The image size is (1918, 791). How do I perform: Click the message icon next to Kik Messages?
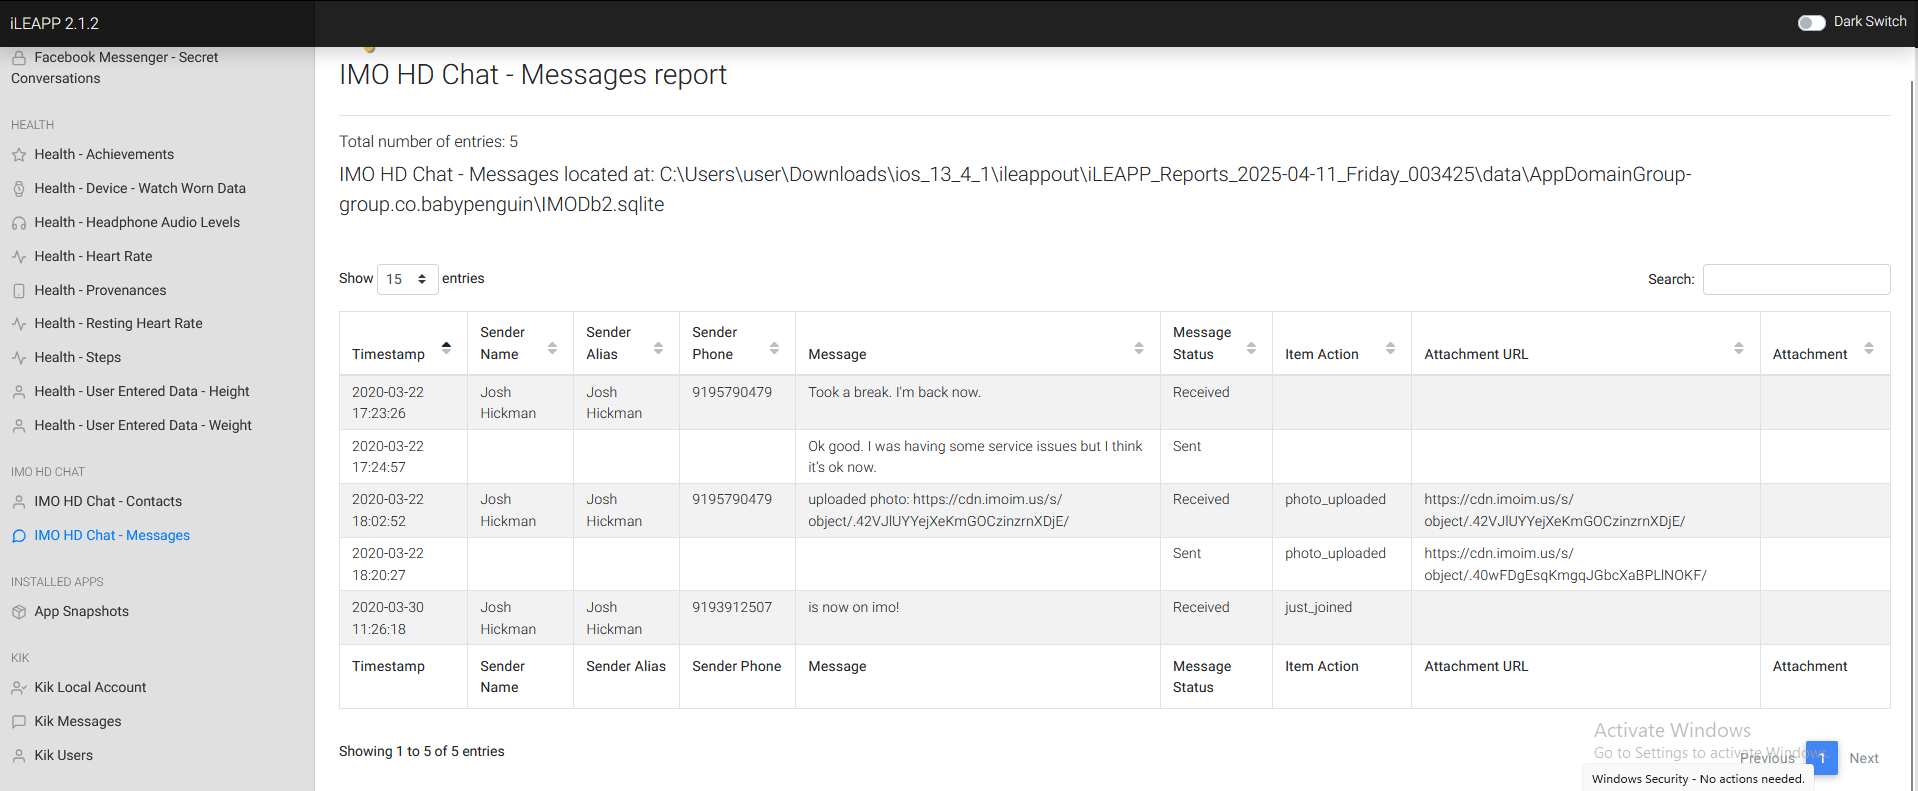19,722
